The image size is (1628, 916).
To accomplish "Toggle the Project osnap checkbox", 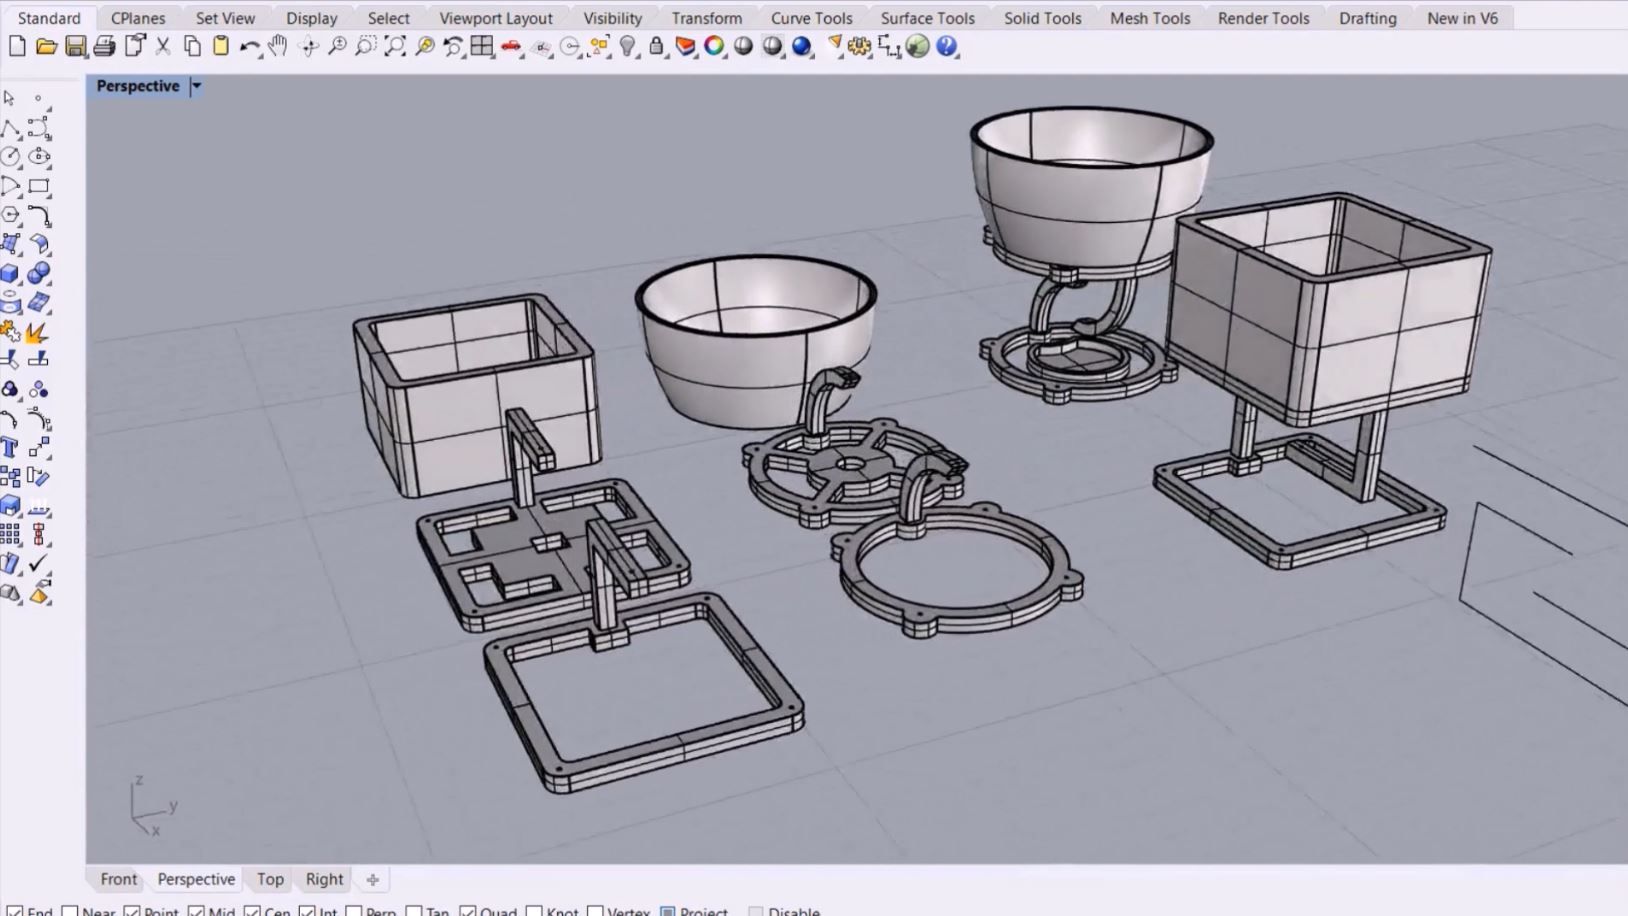I will pyautogui.click(x=668, y=911).
